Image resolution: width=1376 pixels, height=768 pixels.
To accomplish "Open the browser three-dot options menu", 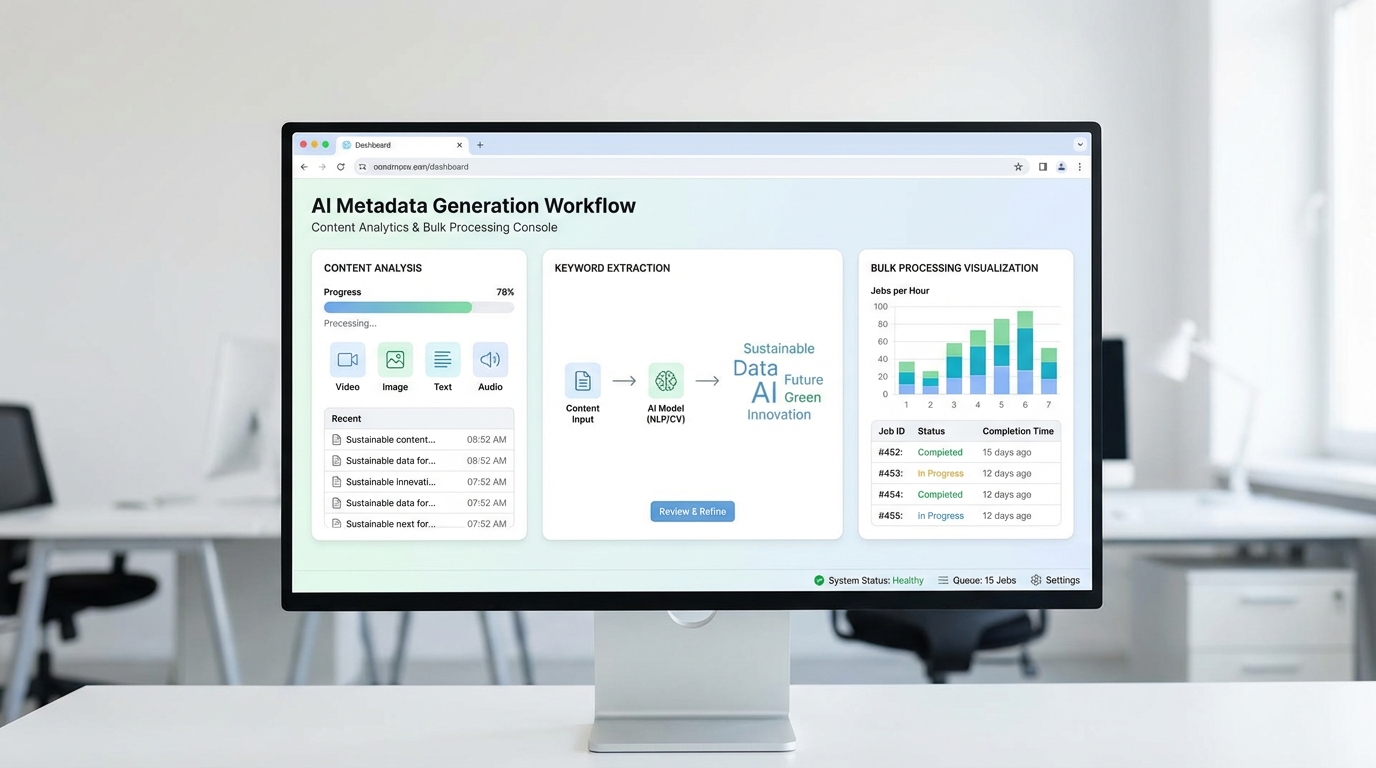I will [1079, 166].
